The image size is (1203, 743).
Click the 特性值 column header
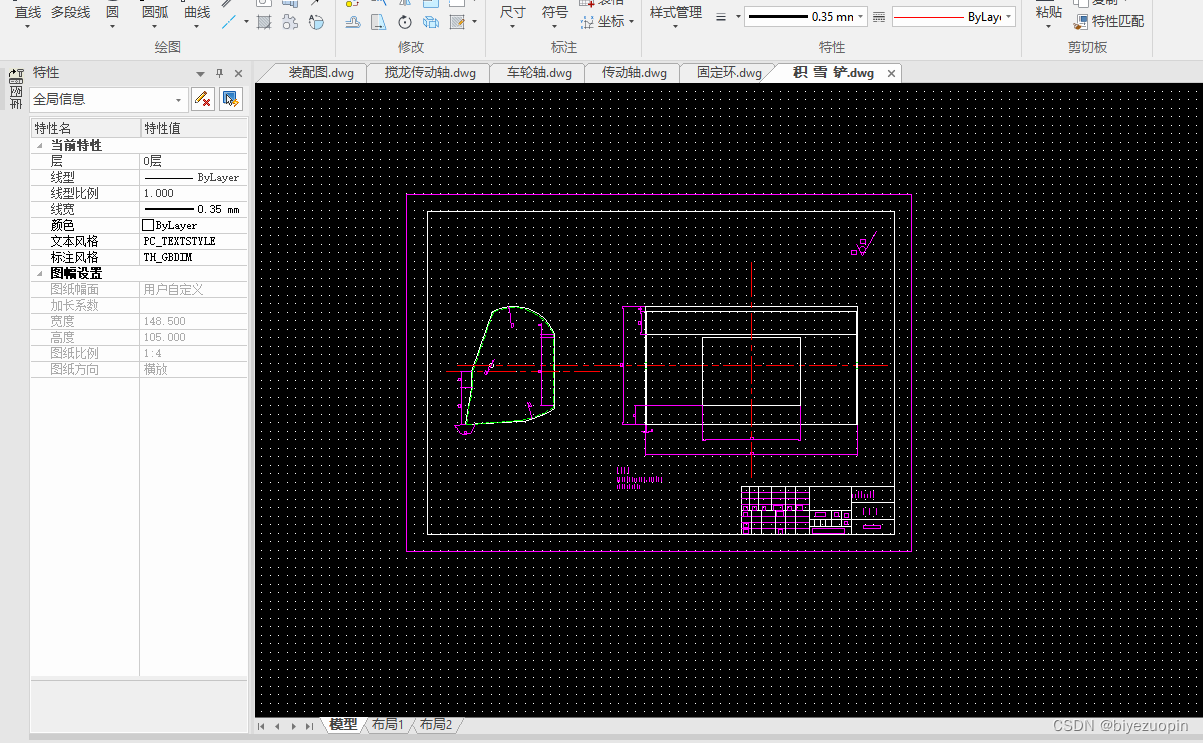[x=193, y=128]
